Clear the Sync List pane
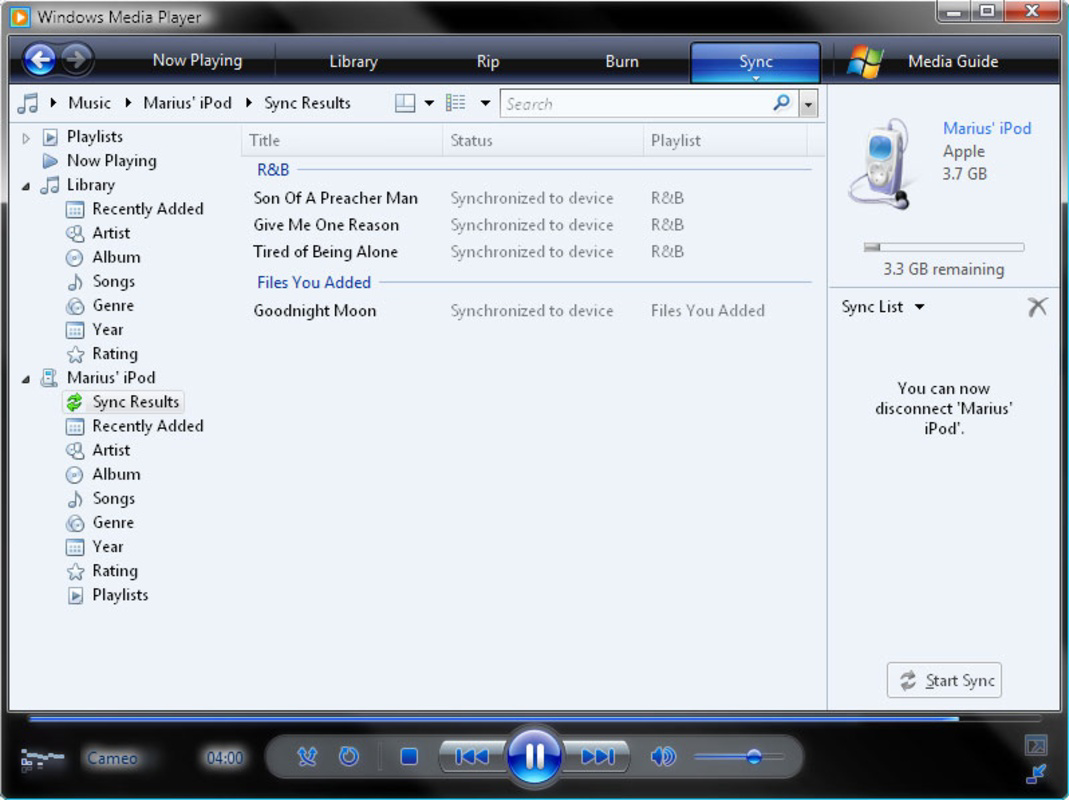 1037,307
